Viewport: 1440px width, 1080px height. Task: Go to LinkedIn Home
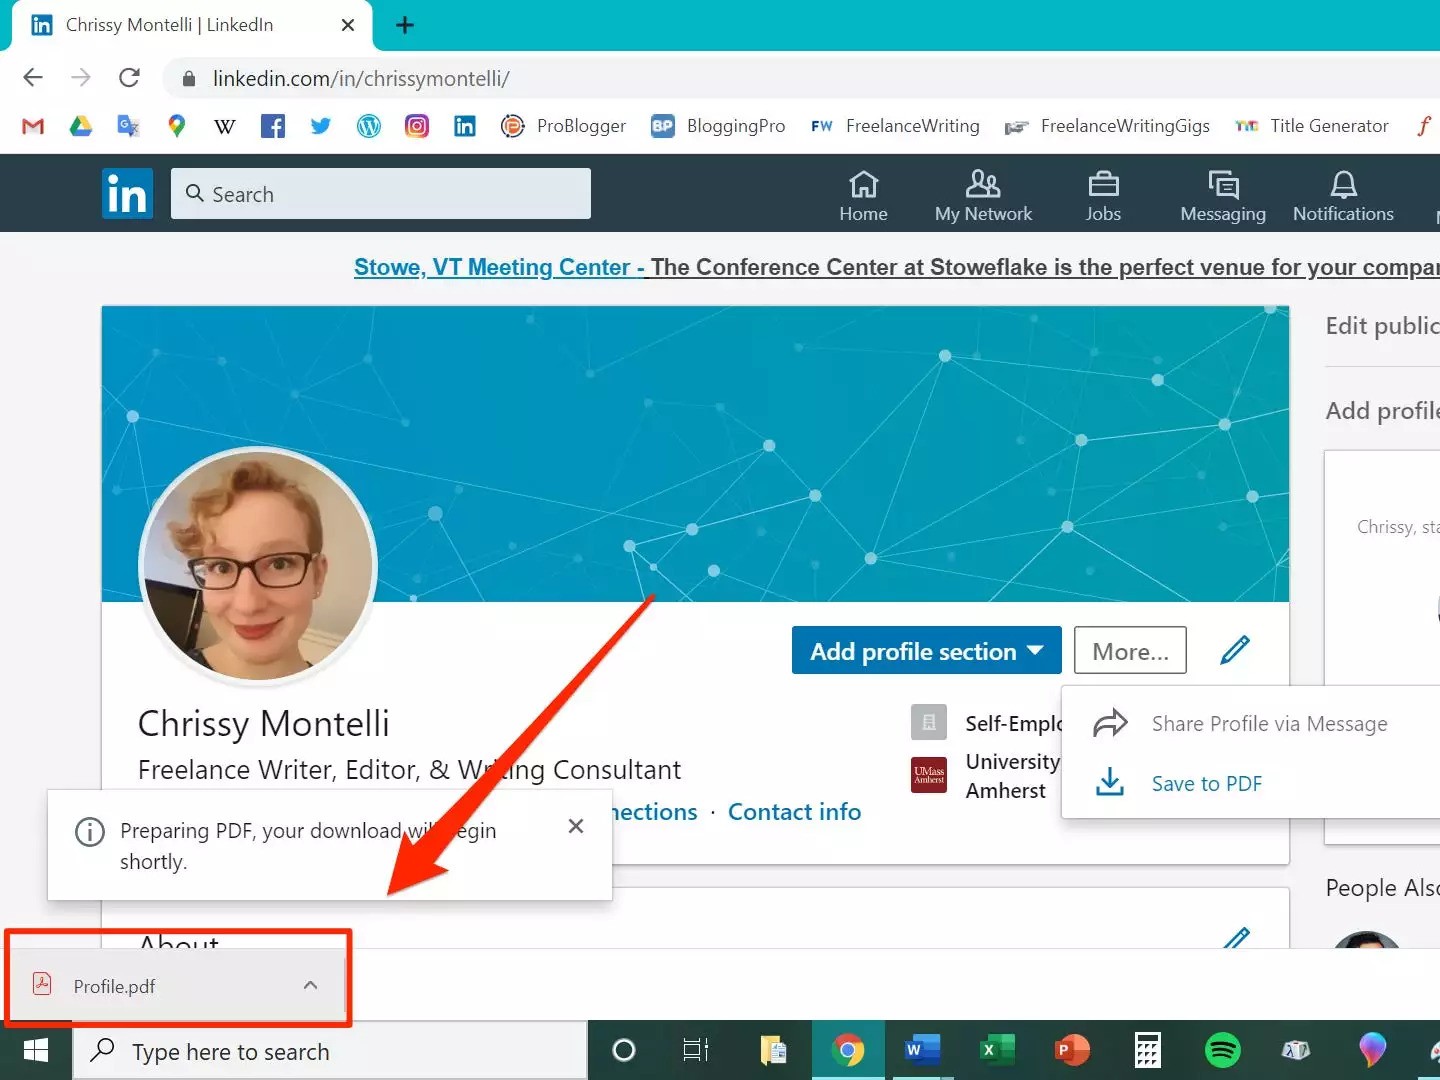coord(863,196)
